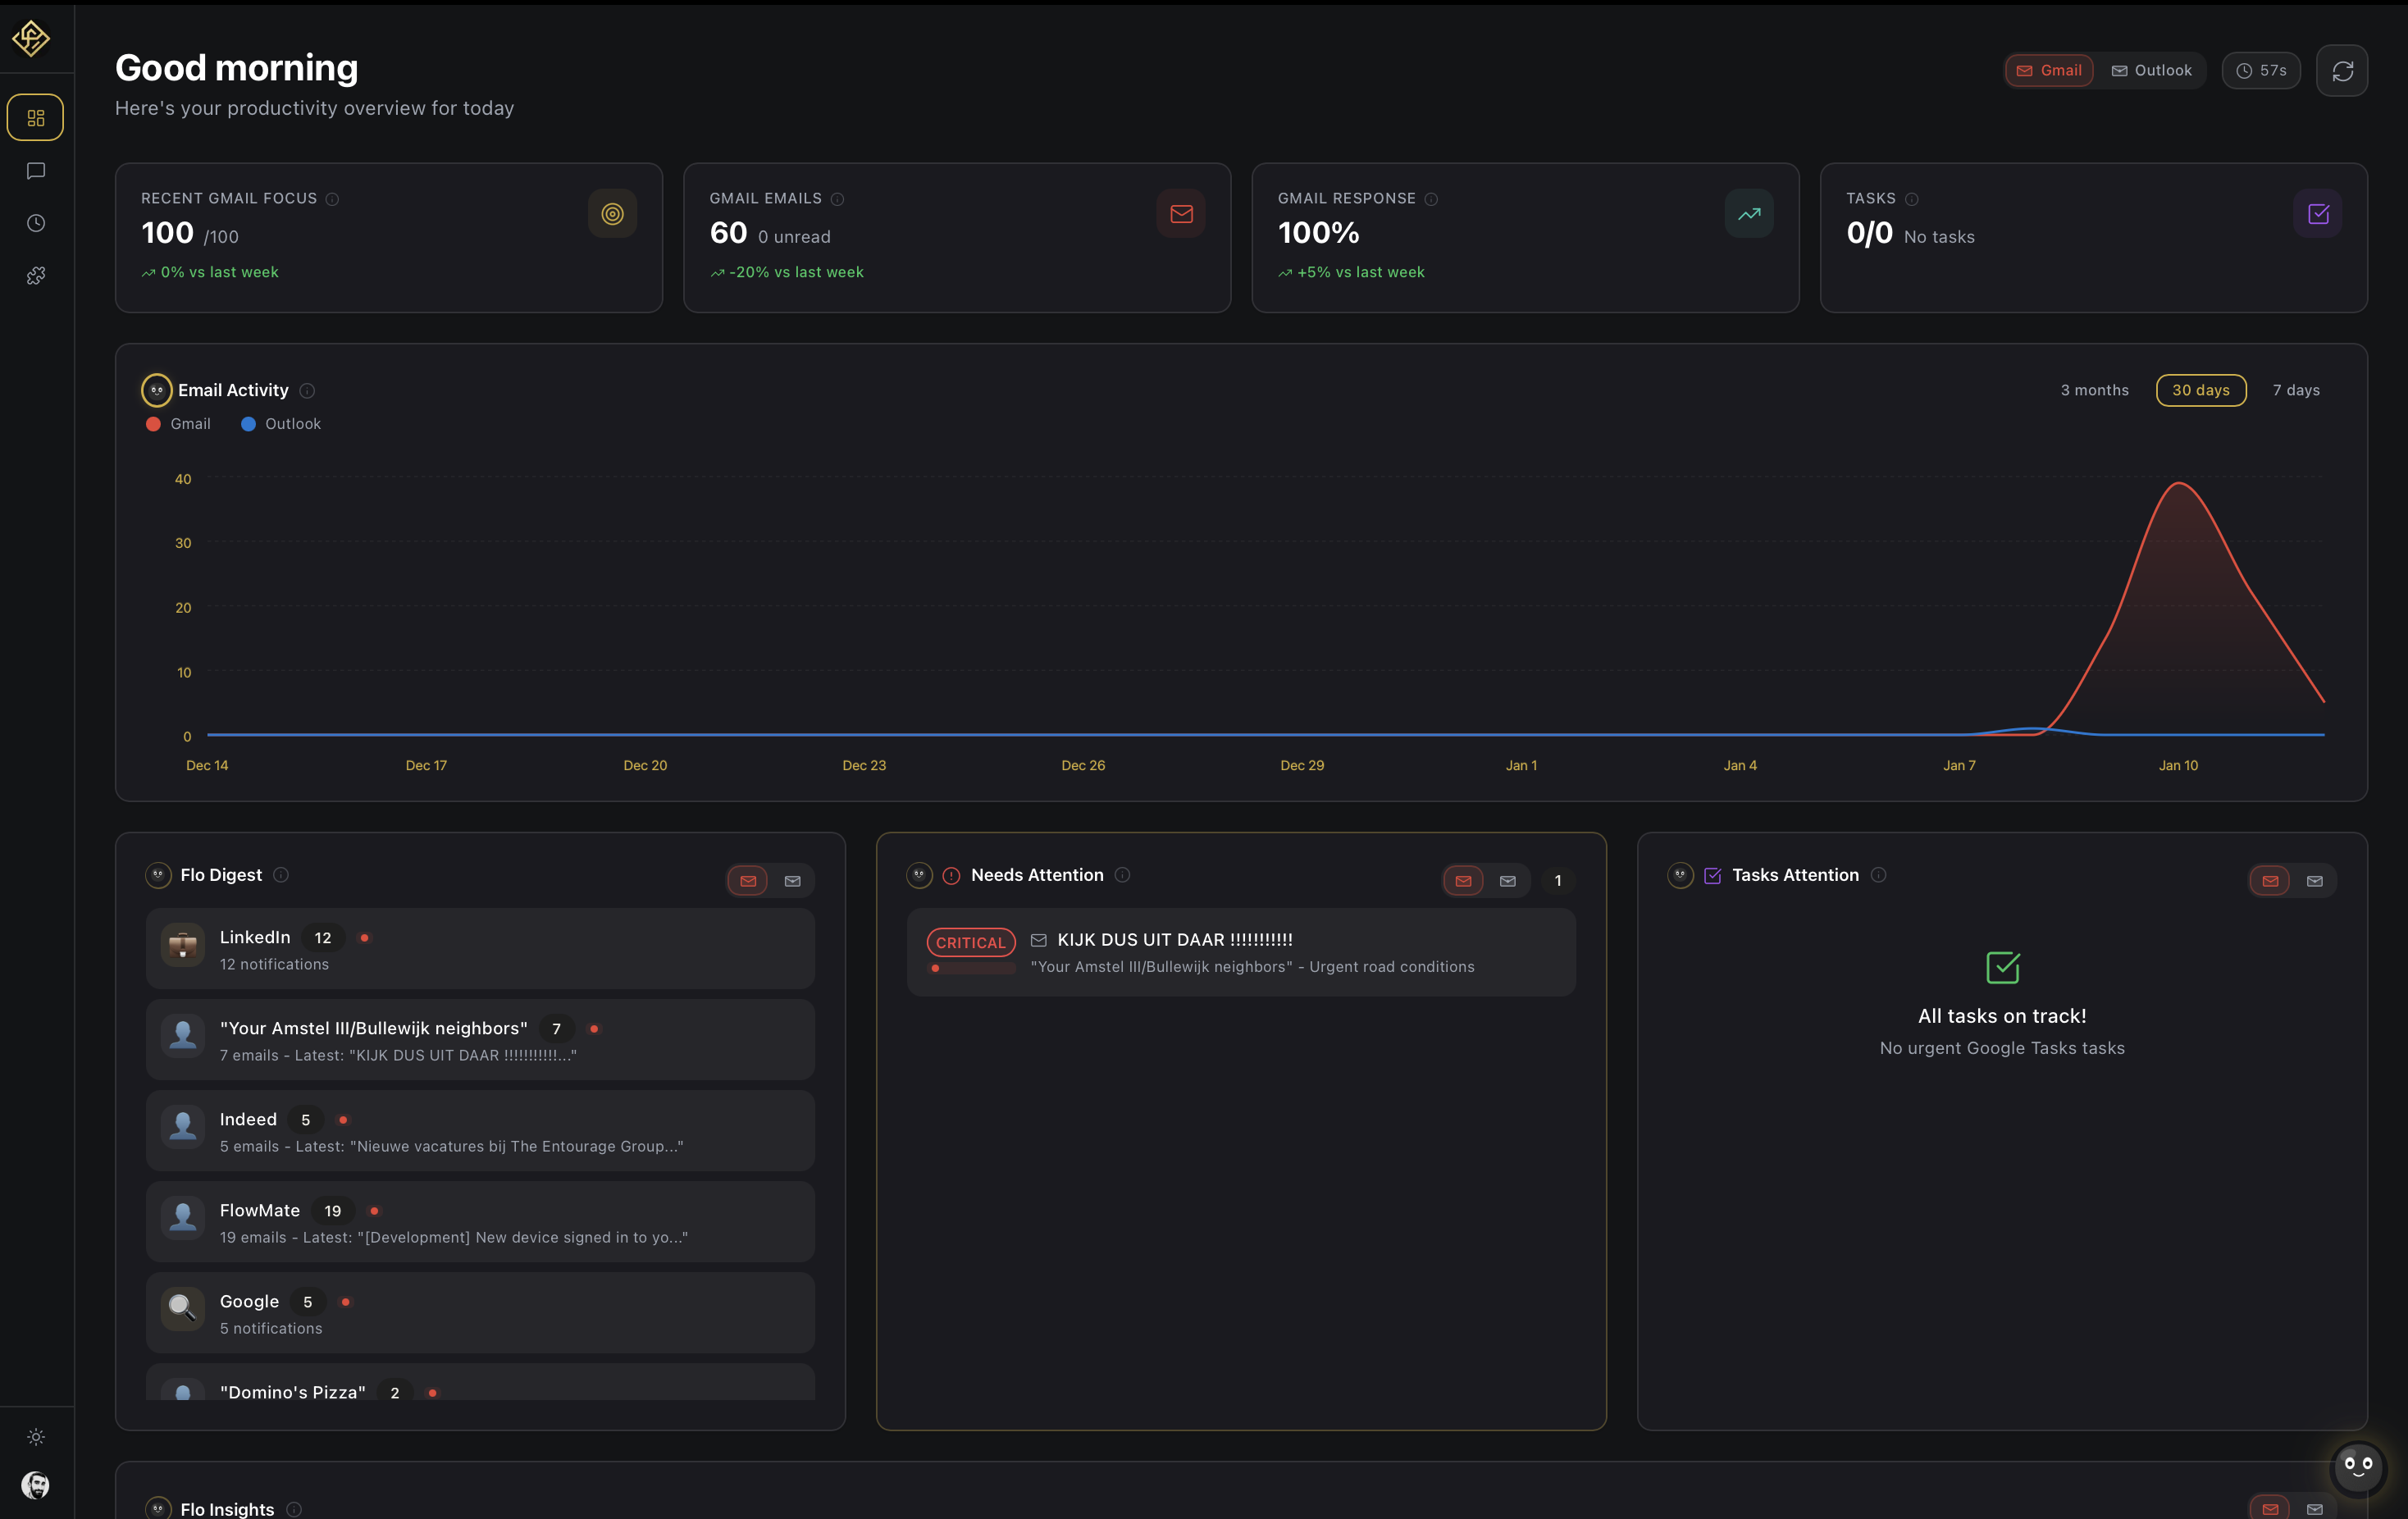
Task: Click the target icon on Recent Gmail Focus card
Action: (612, 213)
